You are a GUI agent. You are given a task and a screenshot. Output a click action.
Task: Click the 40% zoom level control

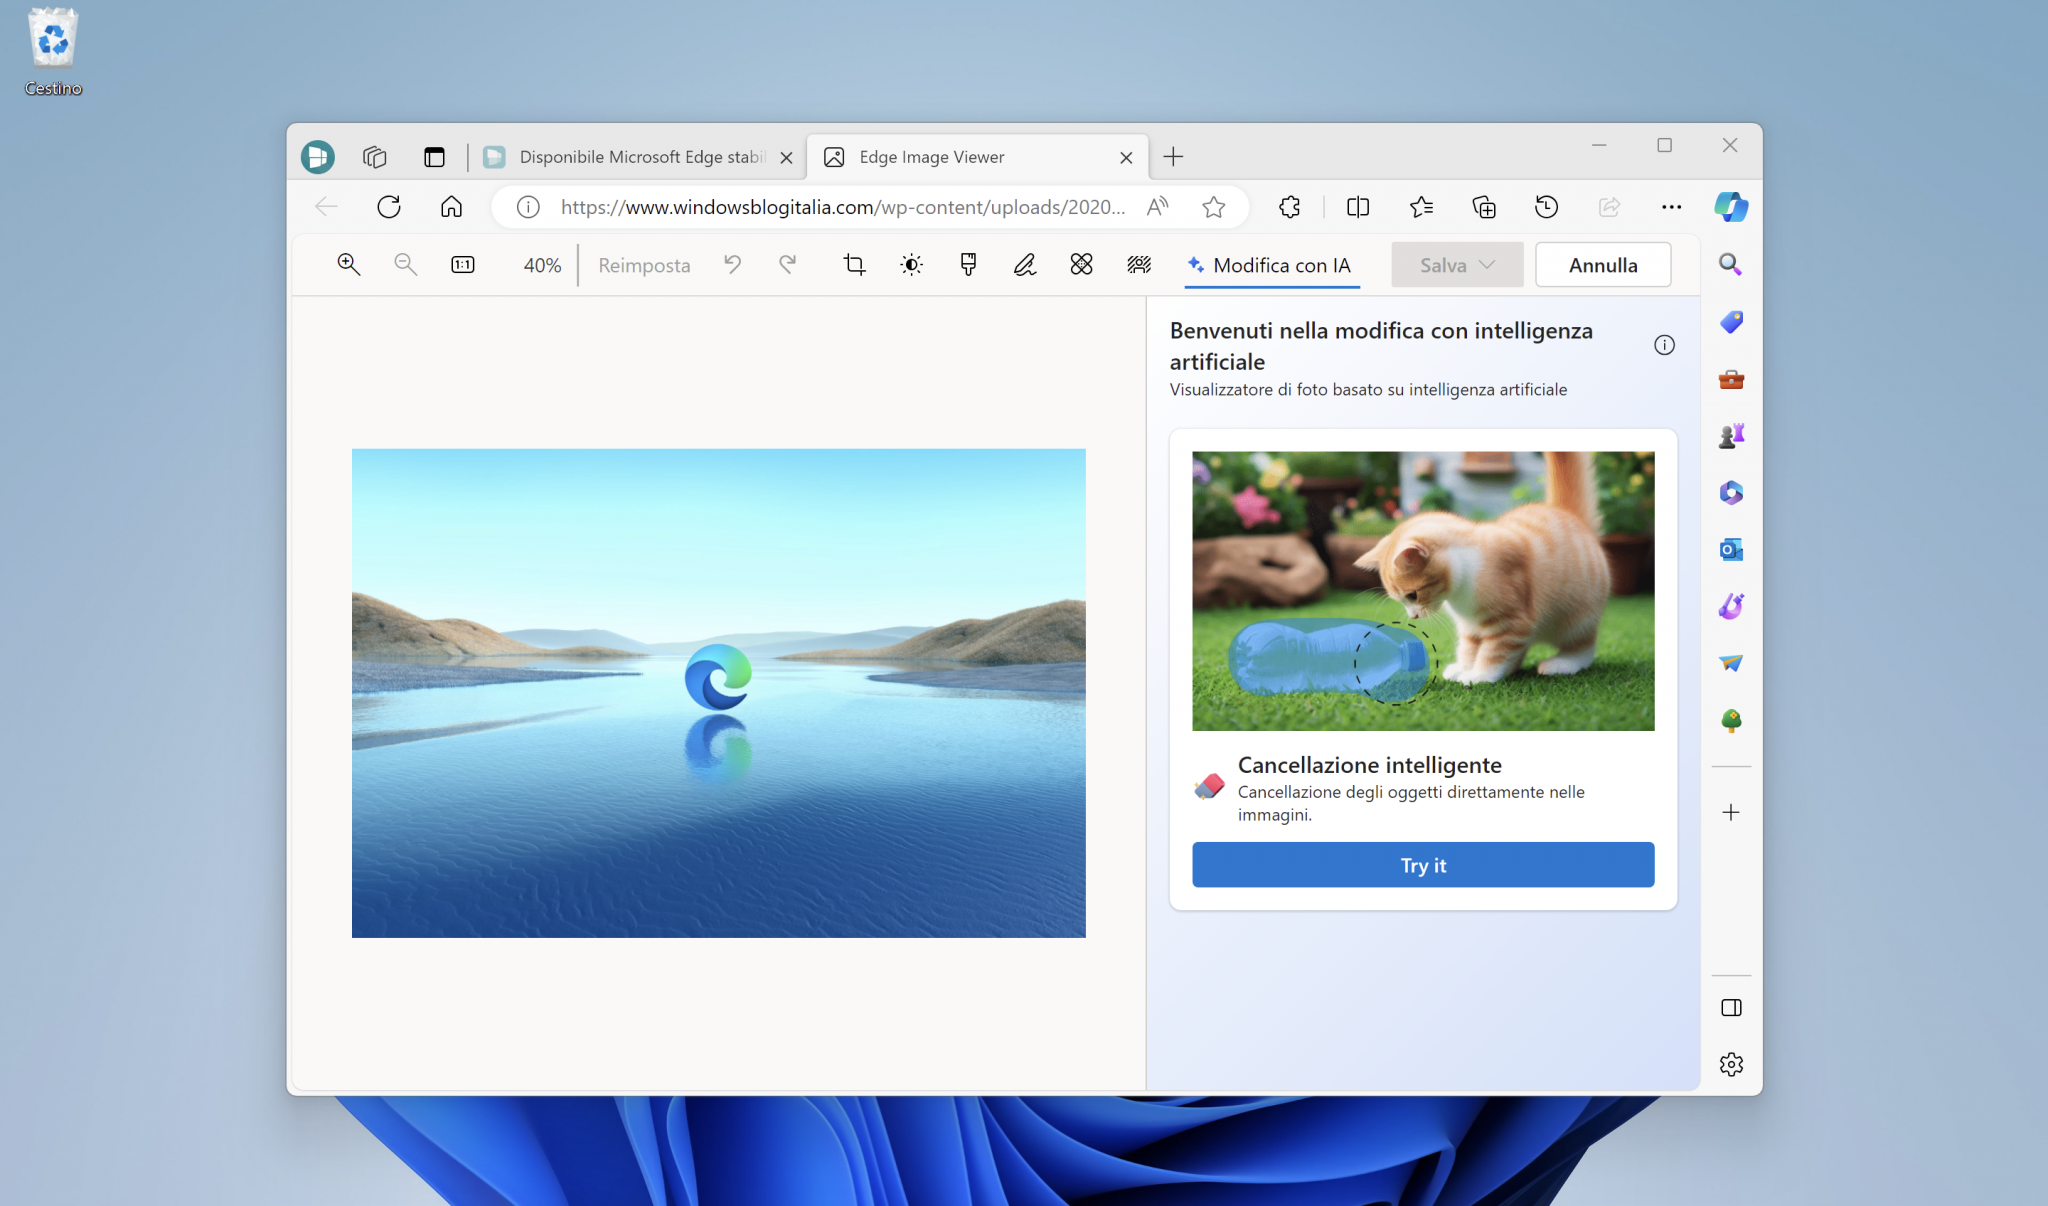[540, 264]
